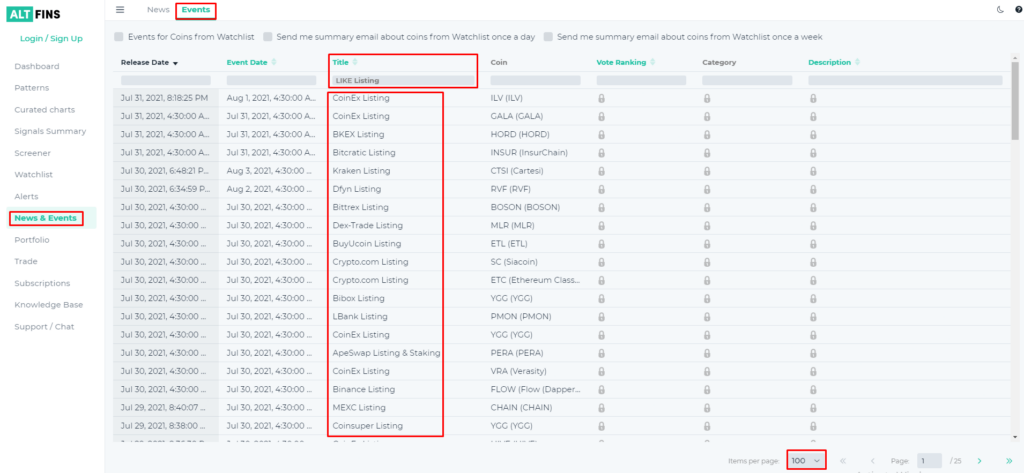1024x473 pixels.
Task: Jump to last page double arrow
Action: coord(1009,461)
